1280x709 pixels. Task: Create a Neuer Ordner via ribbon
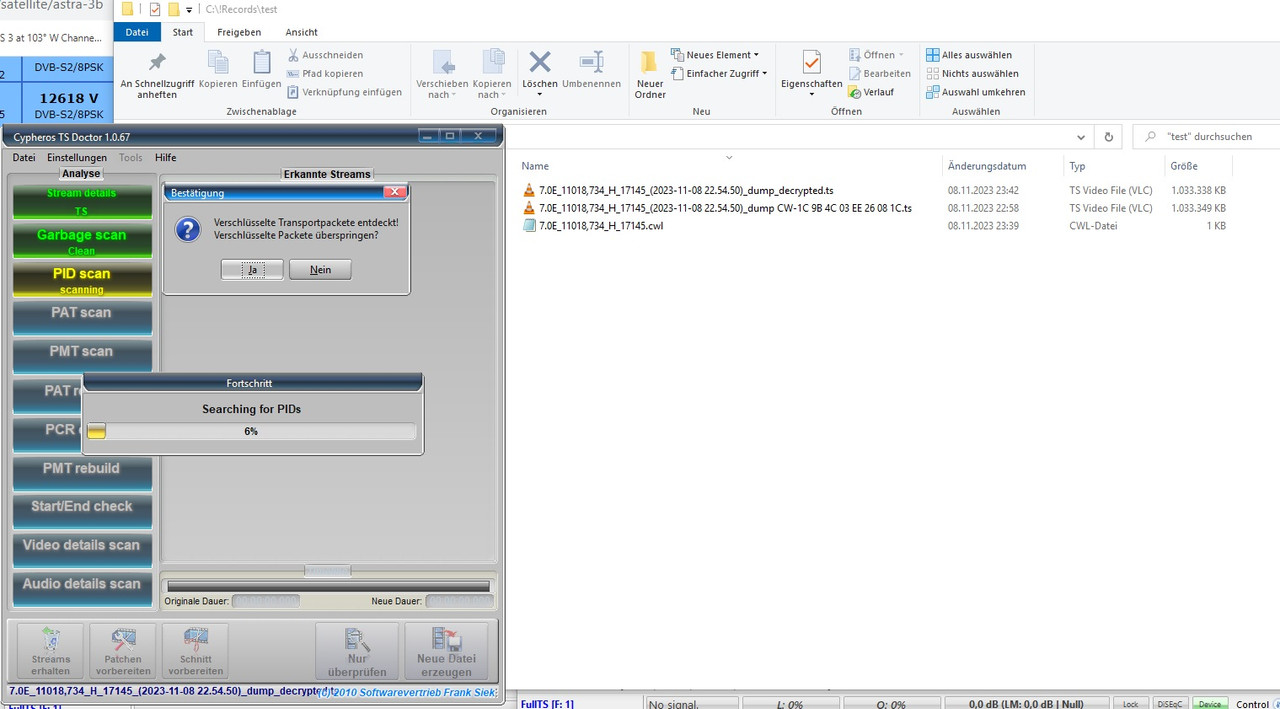pos(650,74)
